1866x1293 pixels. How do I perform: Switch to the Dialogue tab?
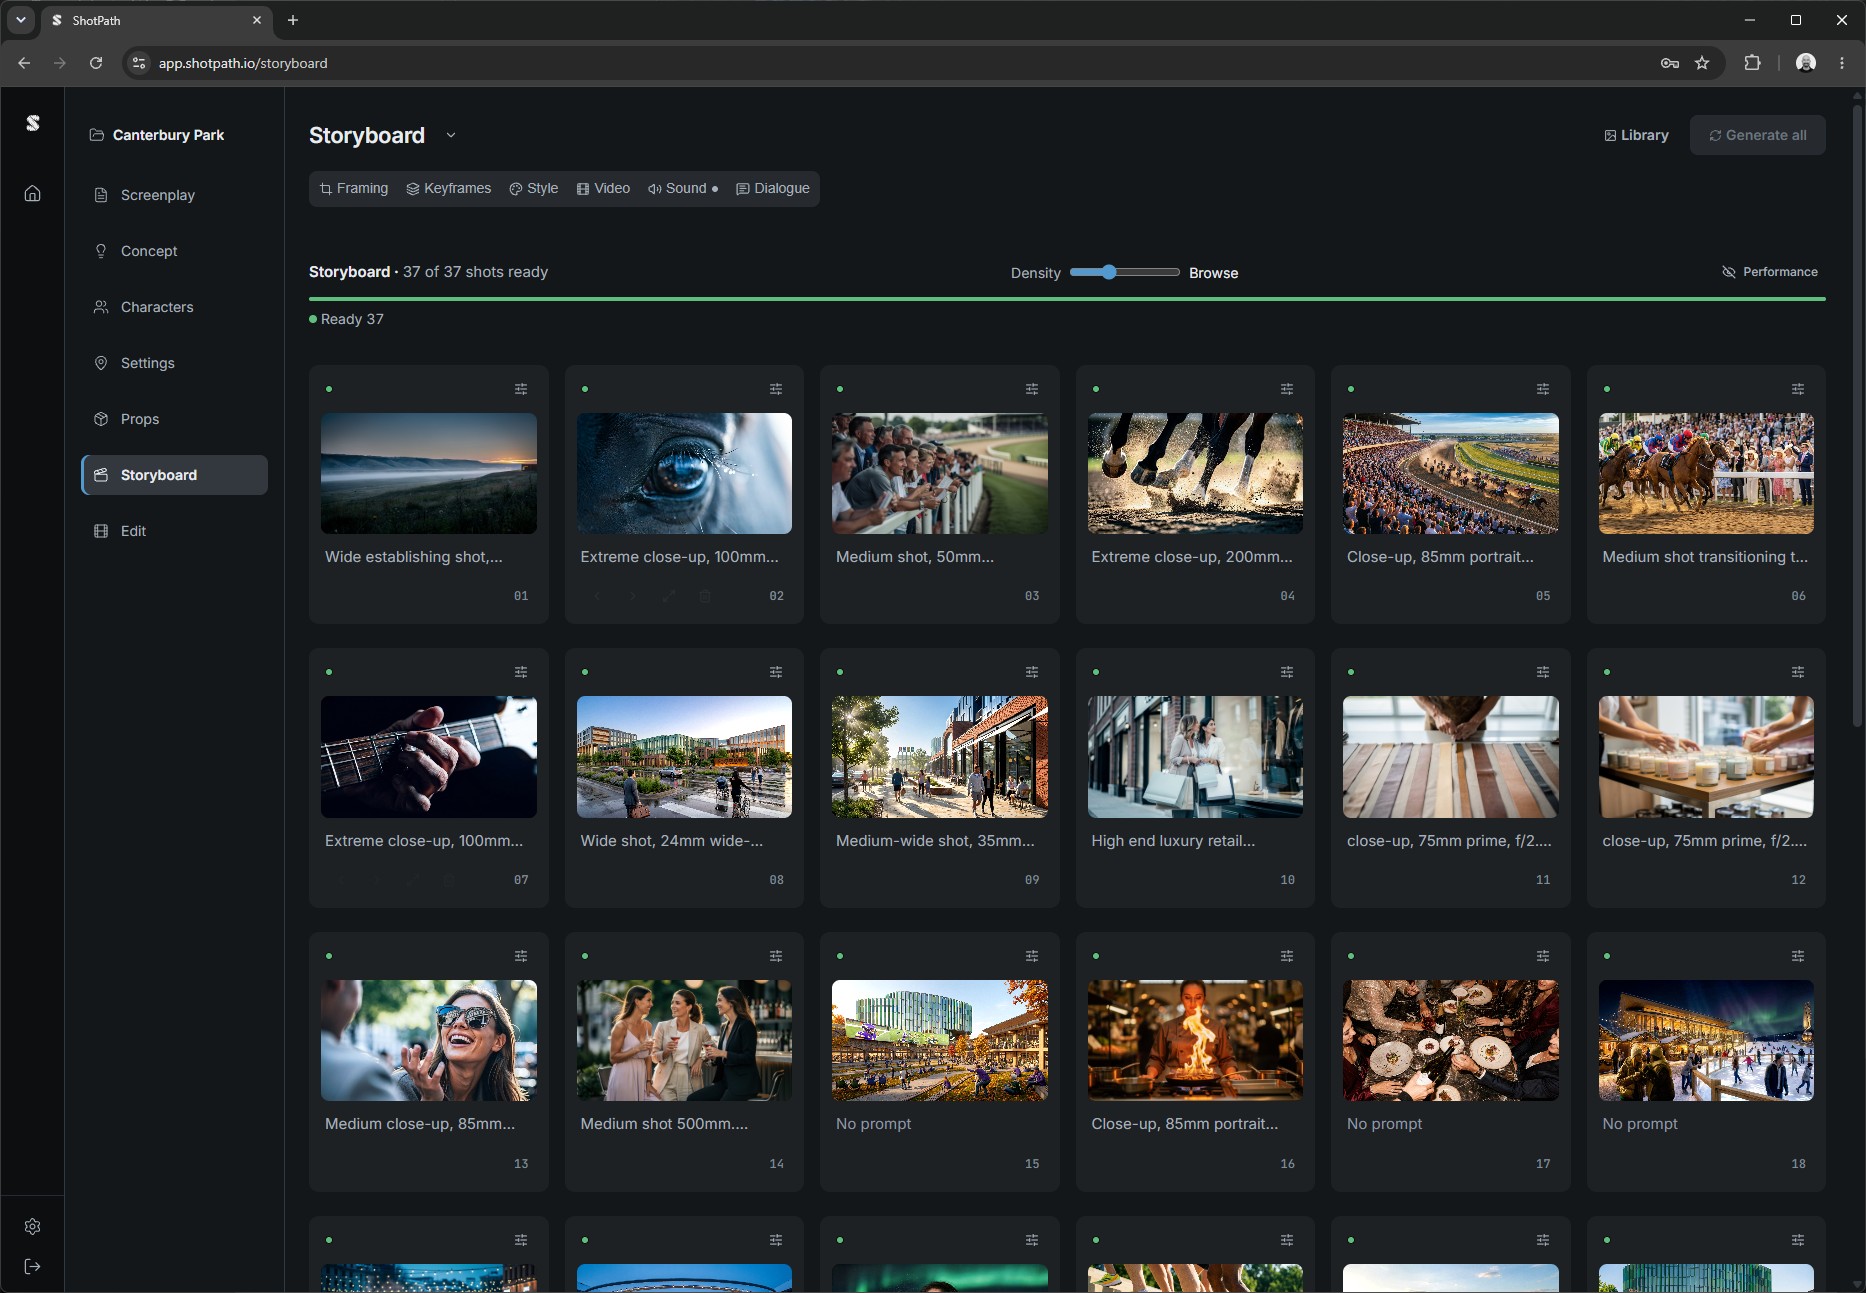[x=773, y=188]
